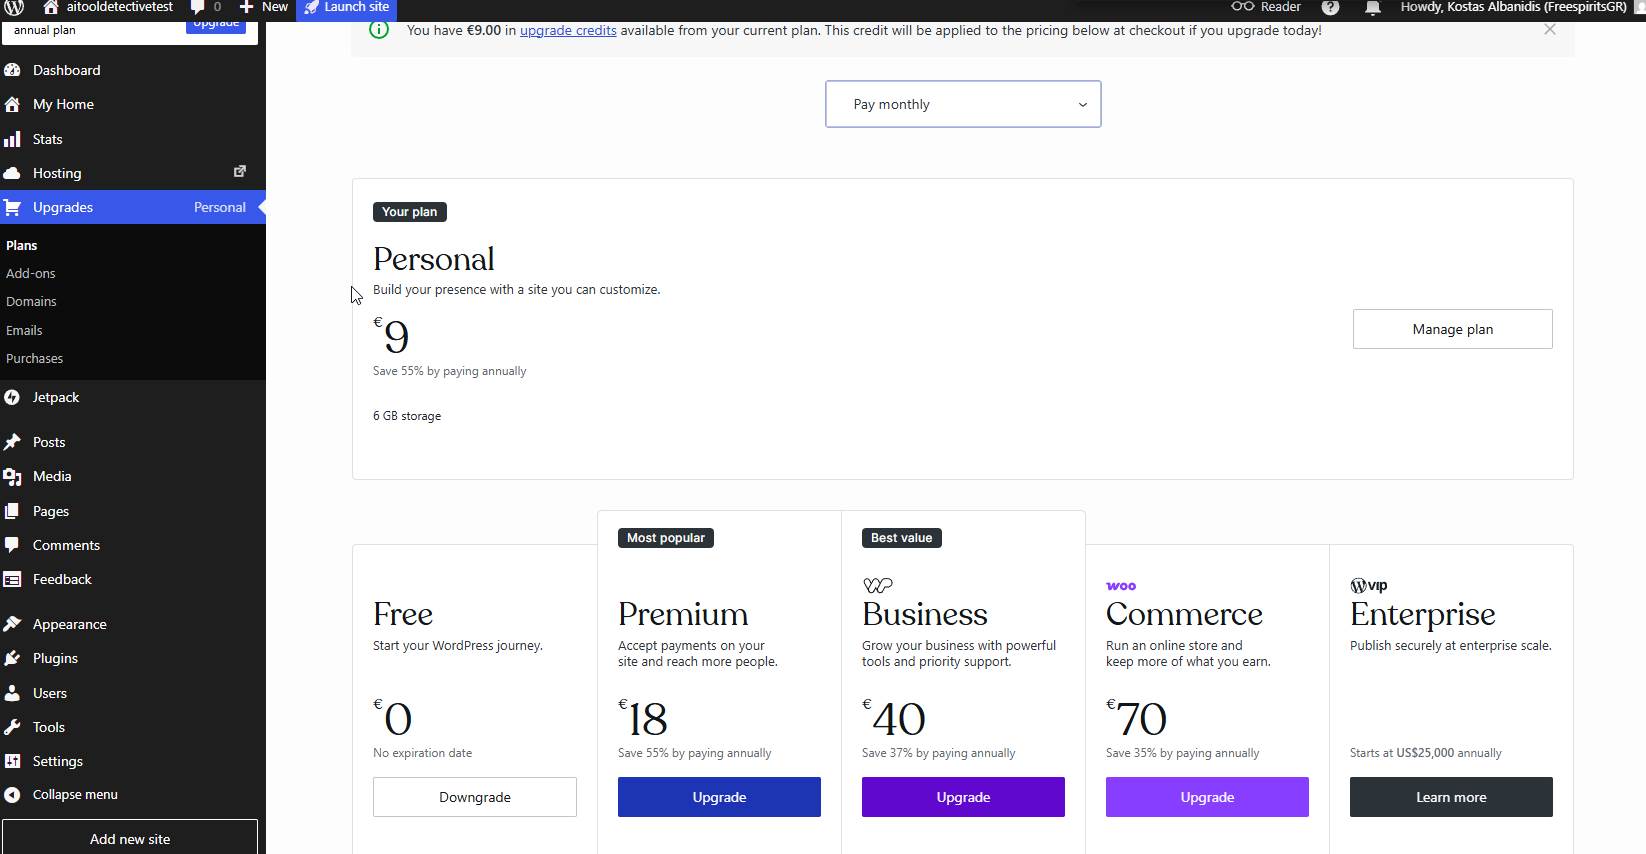Image resolution: width=1646 pixels, height=854 pixels.
Task: Click the Settings sliders icon
Action: coord(12,761)
